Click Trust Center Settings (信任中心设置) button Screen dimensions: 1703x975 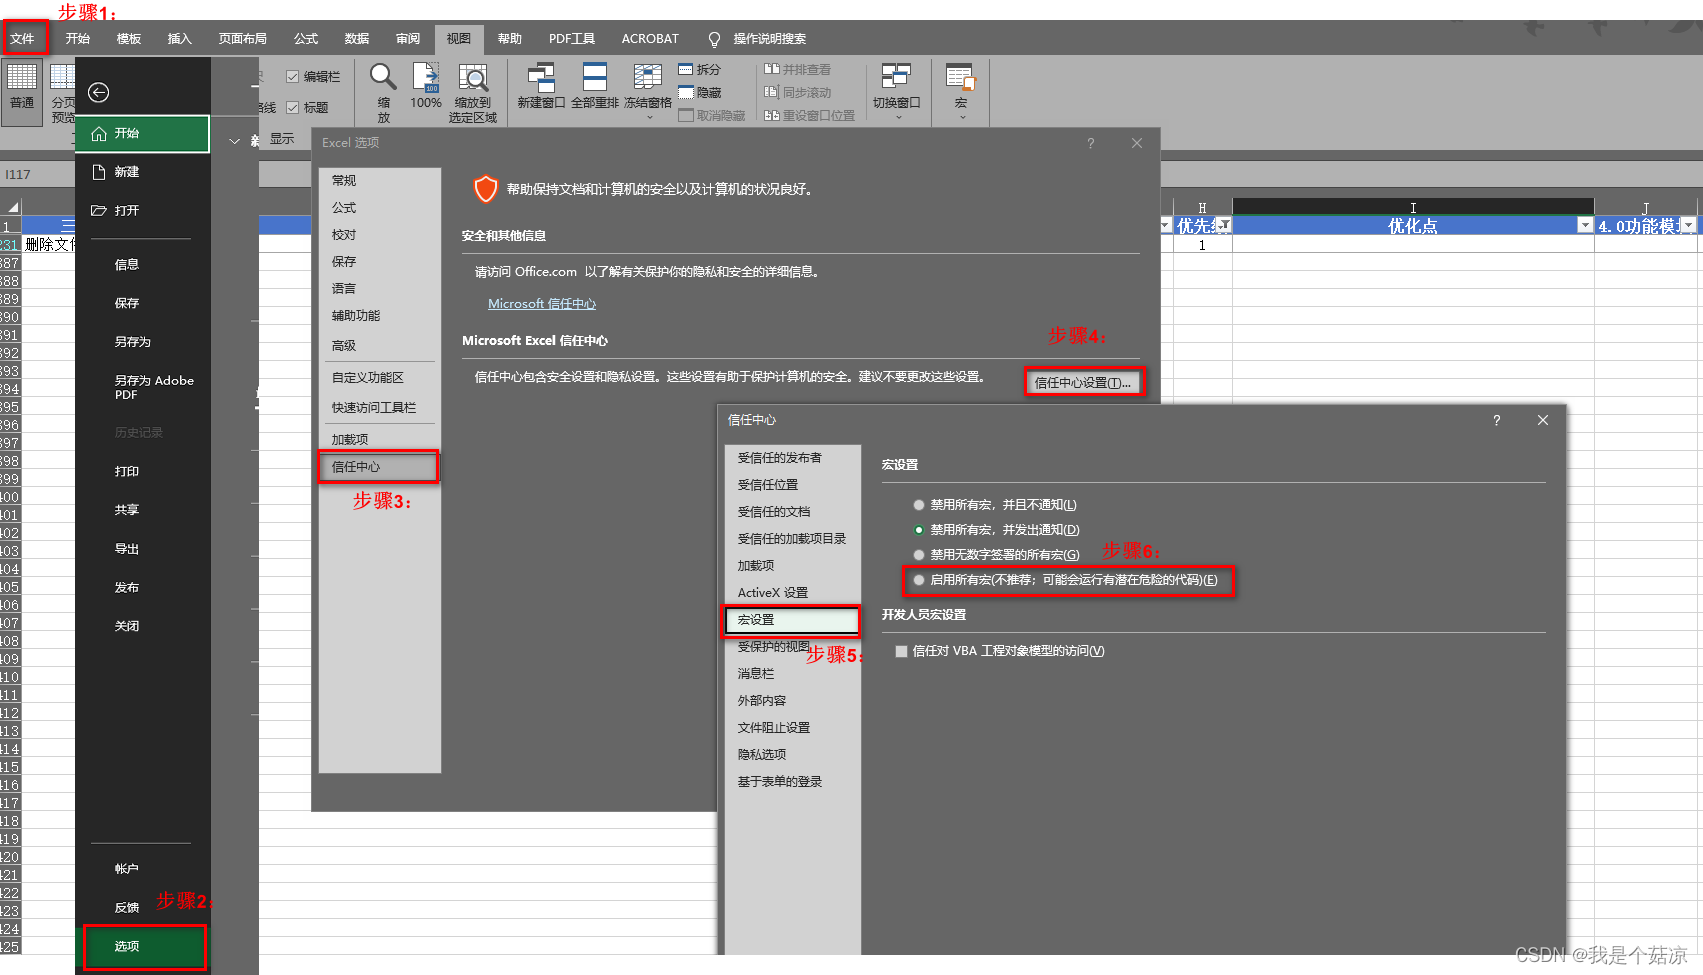click(1083, 382)
